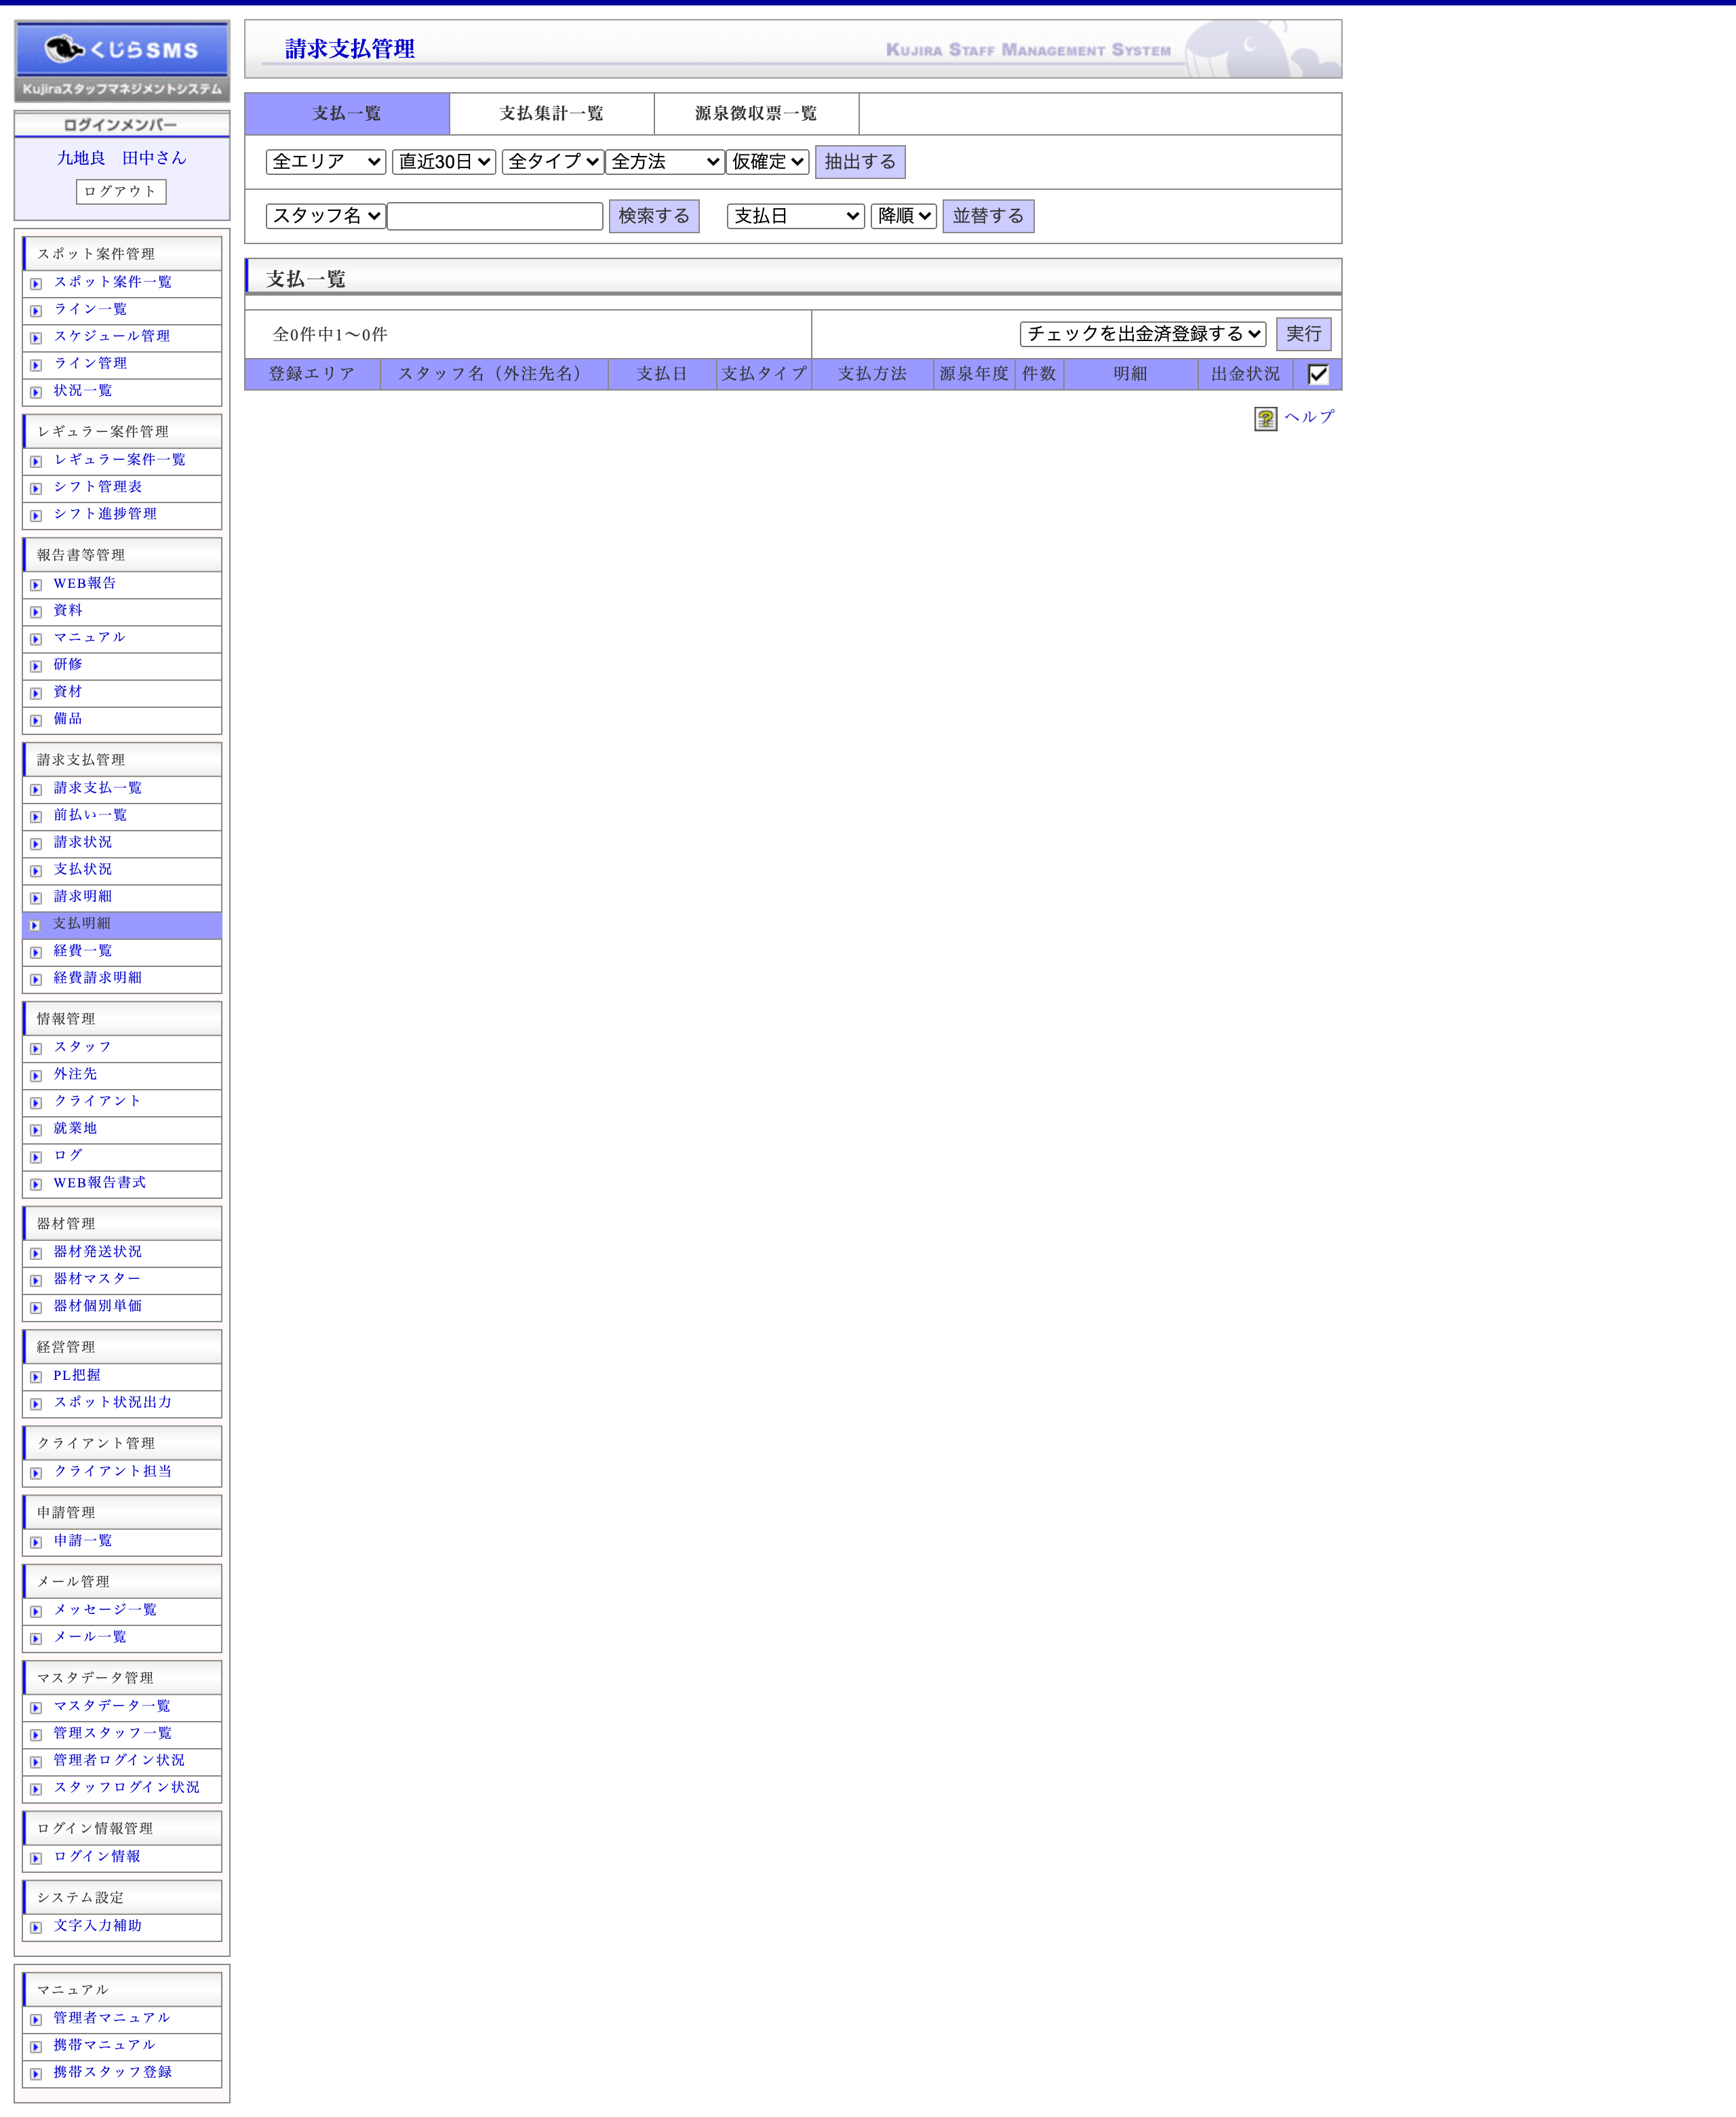Open the 直近30日 period dropdown
The image size is (1736, 2117).
tap(444, 161)
